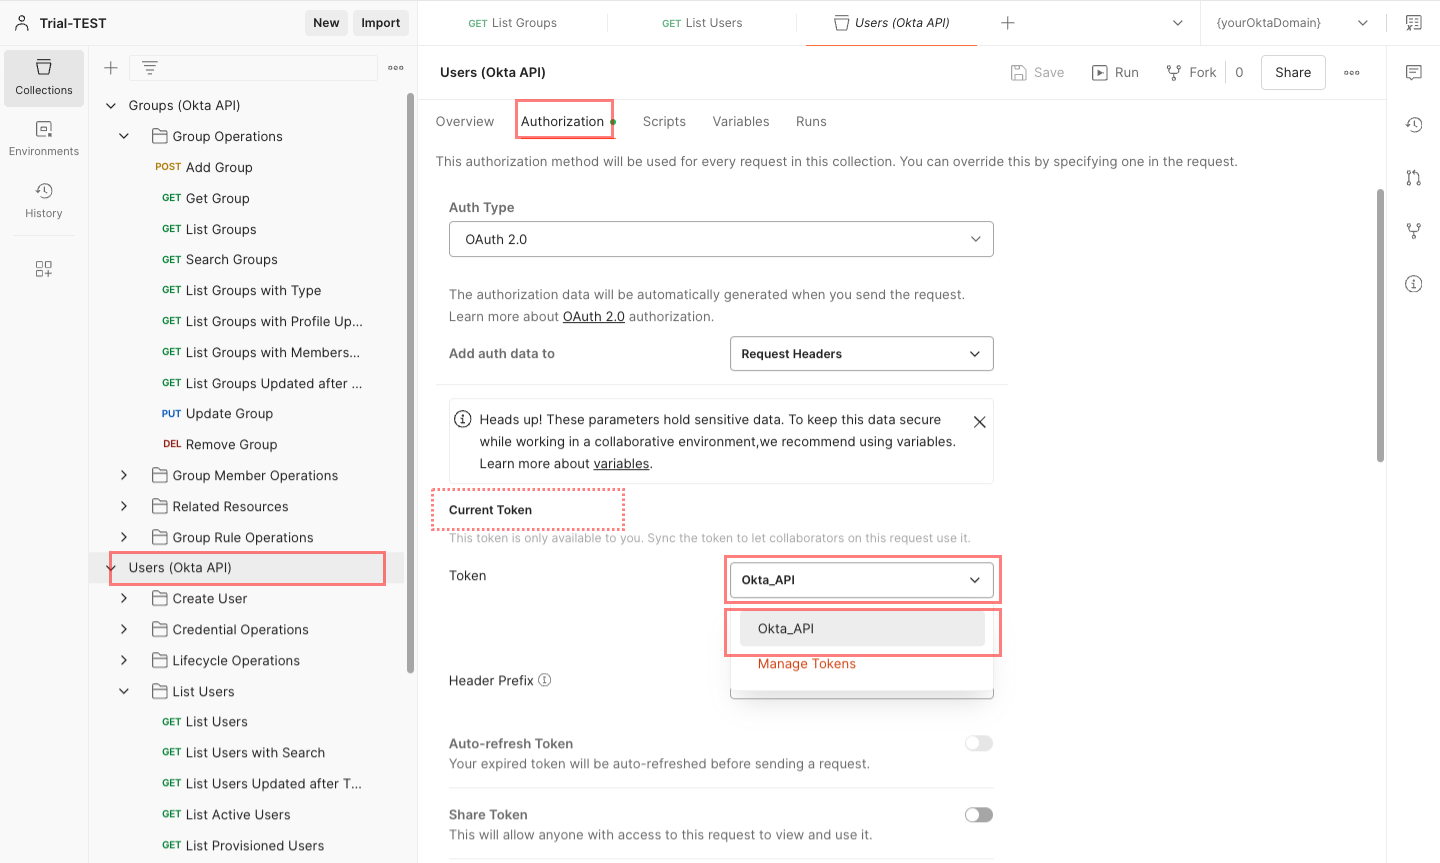This screenshot has height=863, width=1440.
Task: Open collection info icon in right sidebar
Action: [x=1413, y=284]
